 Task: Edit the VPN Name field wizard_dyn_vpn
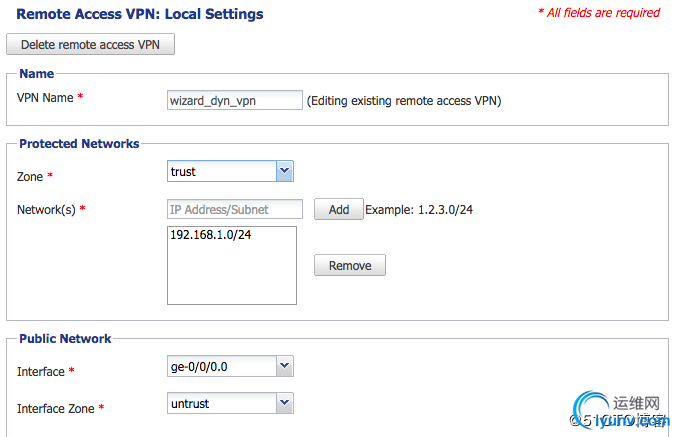235,100
